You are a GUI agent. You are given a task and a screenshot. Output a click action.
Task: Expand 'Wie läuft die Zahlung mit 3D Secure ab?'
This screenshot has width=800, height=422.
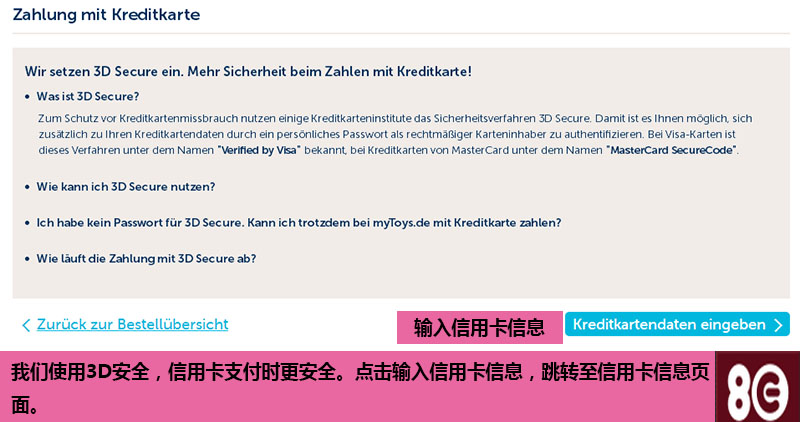[x=146, y=259]
